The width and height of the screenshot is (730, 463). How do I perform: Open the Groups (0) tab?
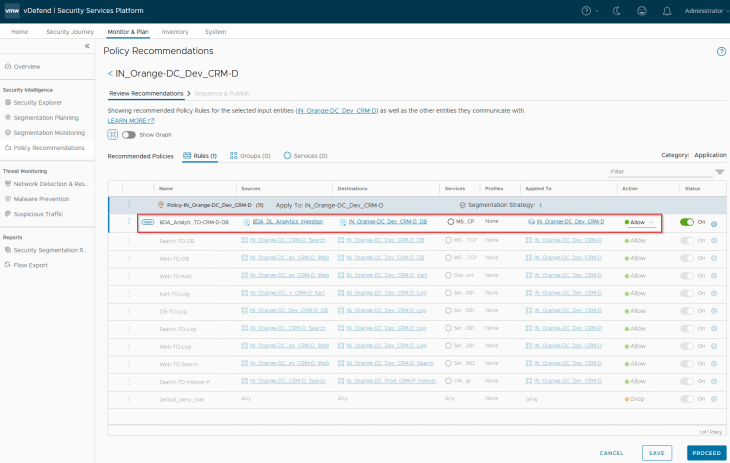tap(250, 156)
